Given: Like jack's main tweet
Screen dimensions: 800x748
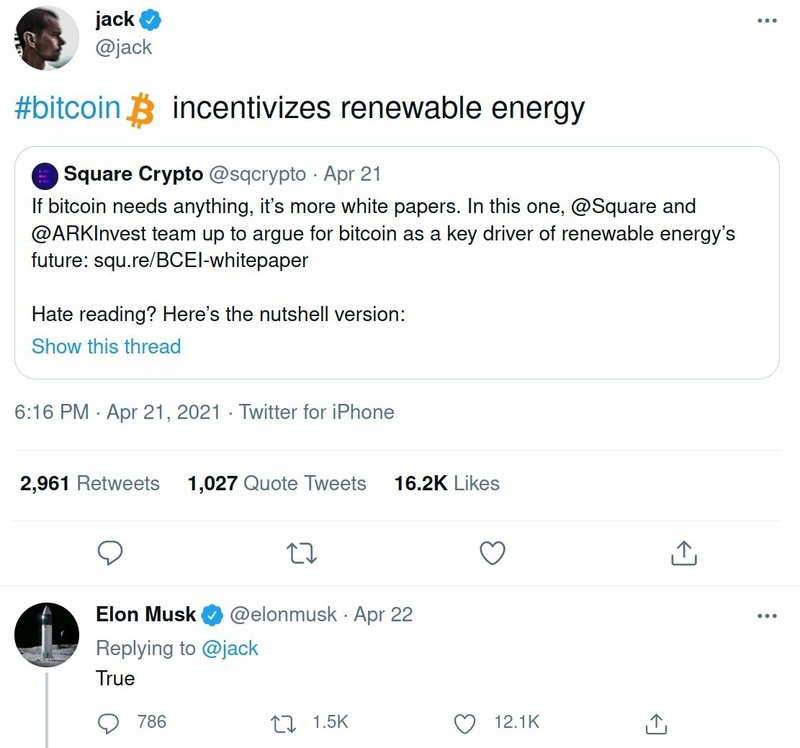Looking at the screenshot, I should 492,551.
